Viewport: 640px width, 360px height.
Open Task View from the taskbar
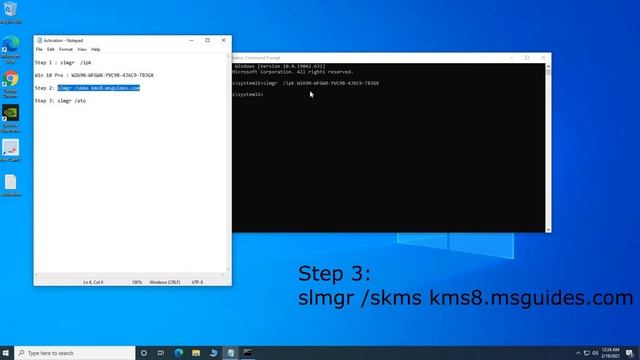pyautogui.click(x=161, y=353)
